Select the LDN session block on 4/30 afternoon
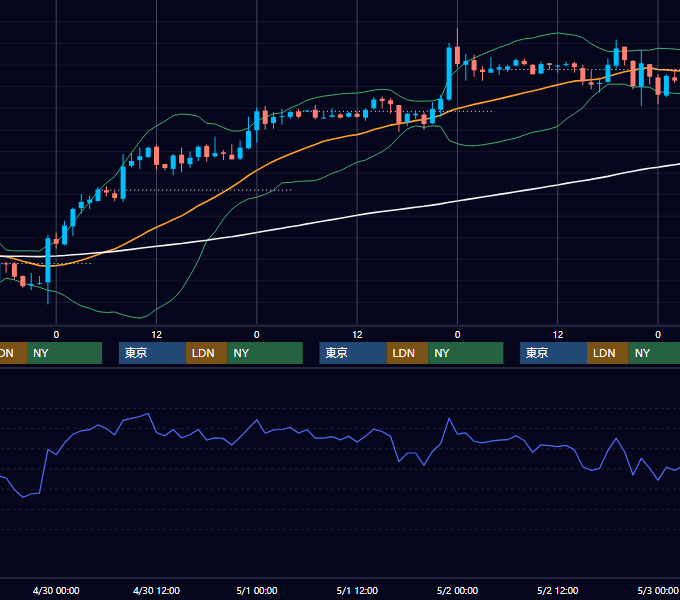 coord(206,353)
